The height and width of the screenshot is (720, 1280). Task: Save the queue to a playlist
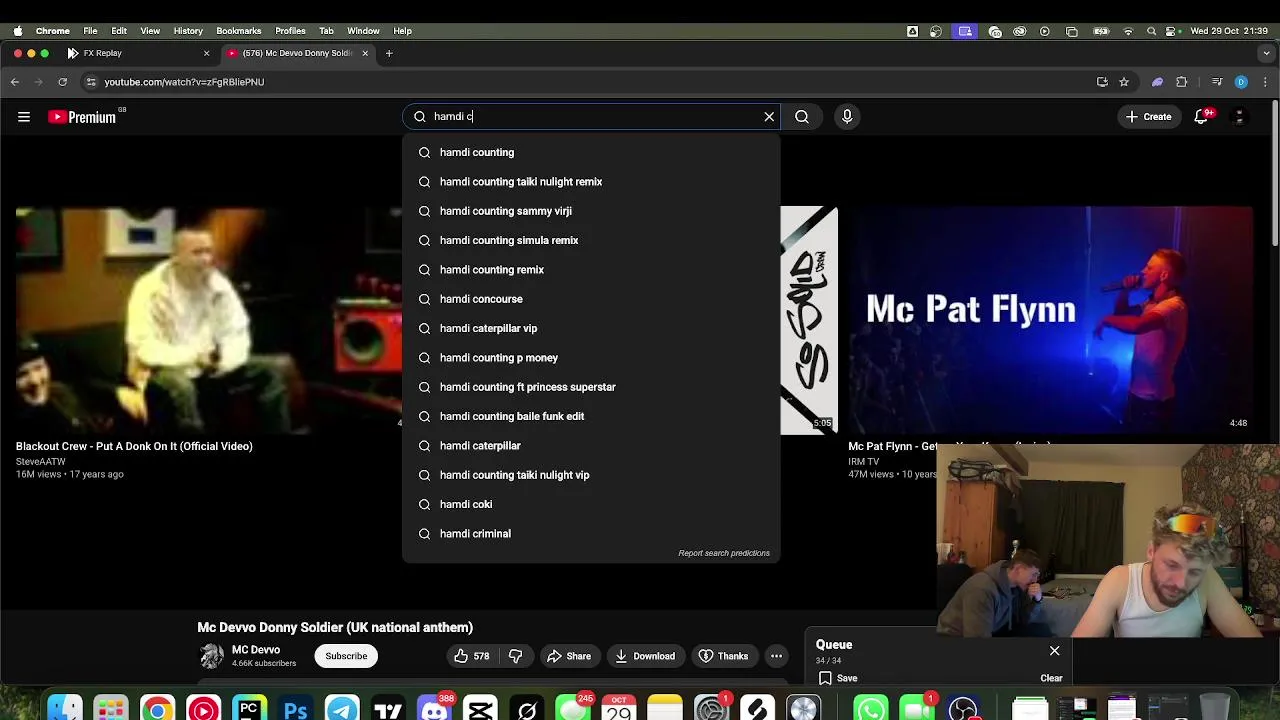point(838,678)
